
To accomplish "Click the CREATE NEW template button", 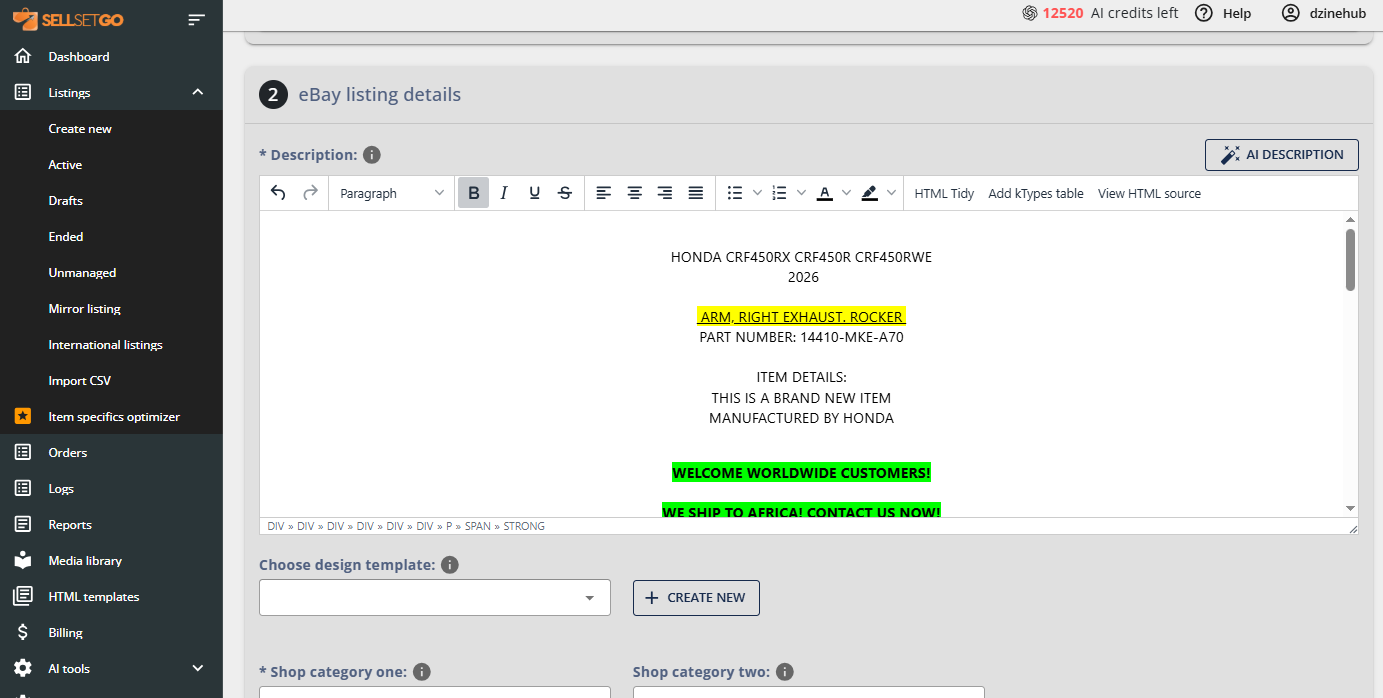I will [696, 598].
